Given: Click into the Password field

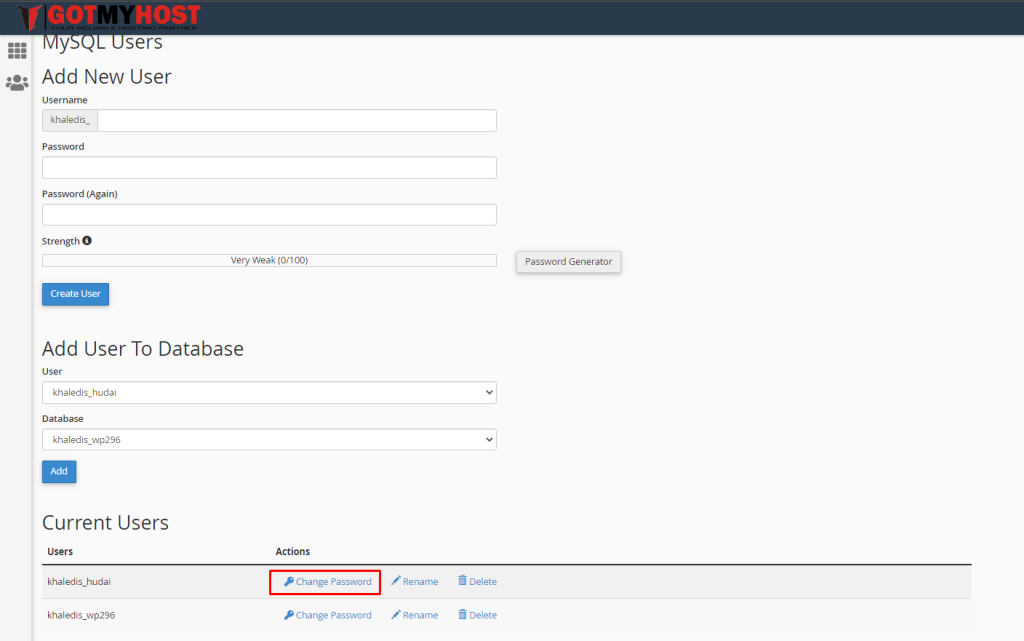Looking at the screenshot, I should coord(269,167).
